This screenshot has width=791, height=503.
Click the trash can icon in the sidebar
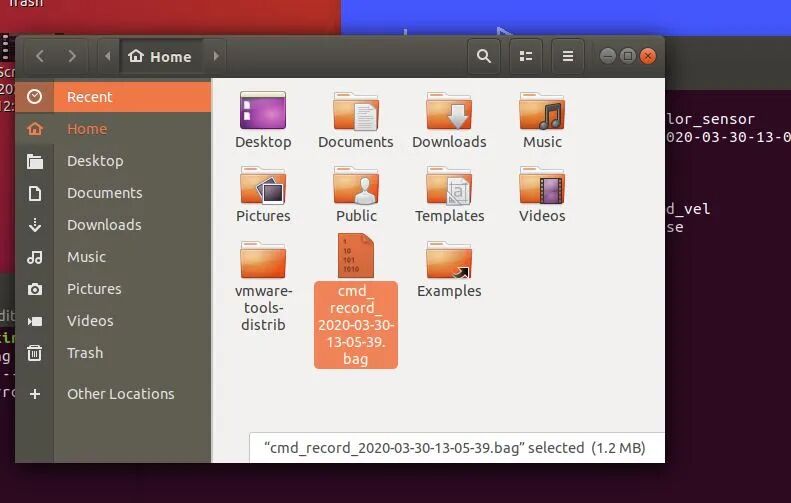coord(34,353)
